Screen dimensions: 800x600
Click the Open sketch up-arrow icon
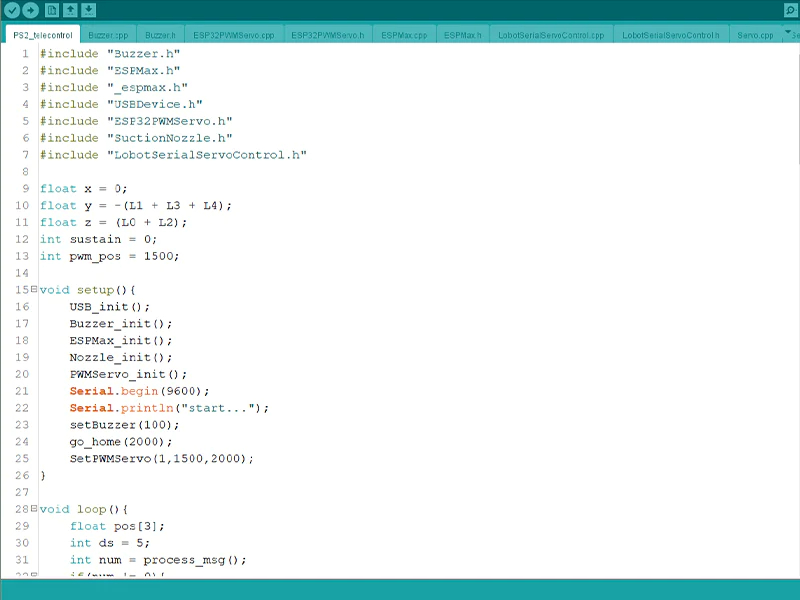click(x=71, y=10)
